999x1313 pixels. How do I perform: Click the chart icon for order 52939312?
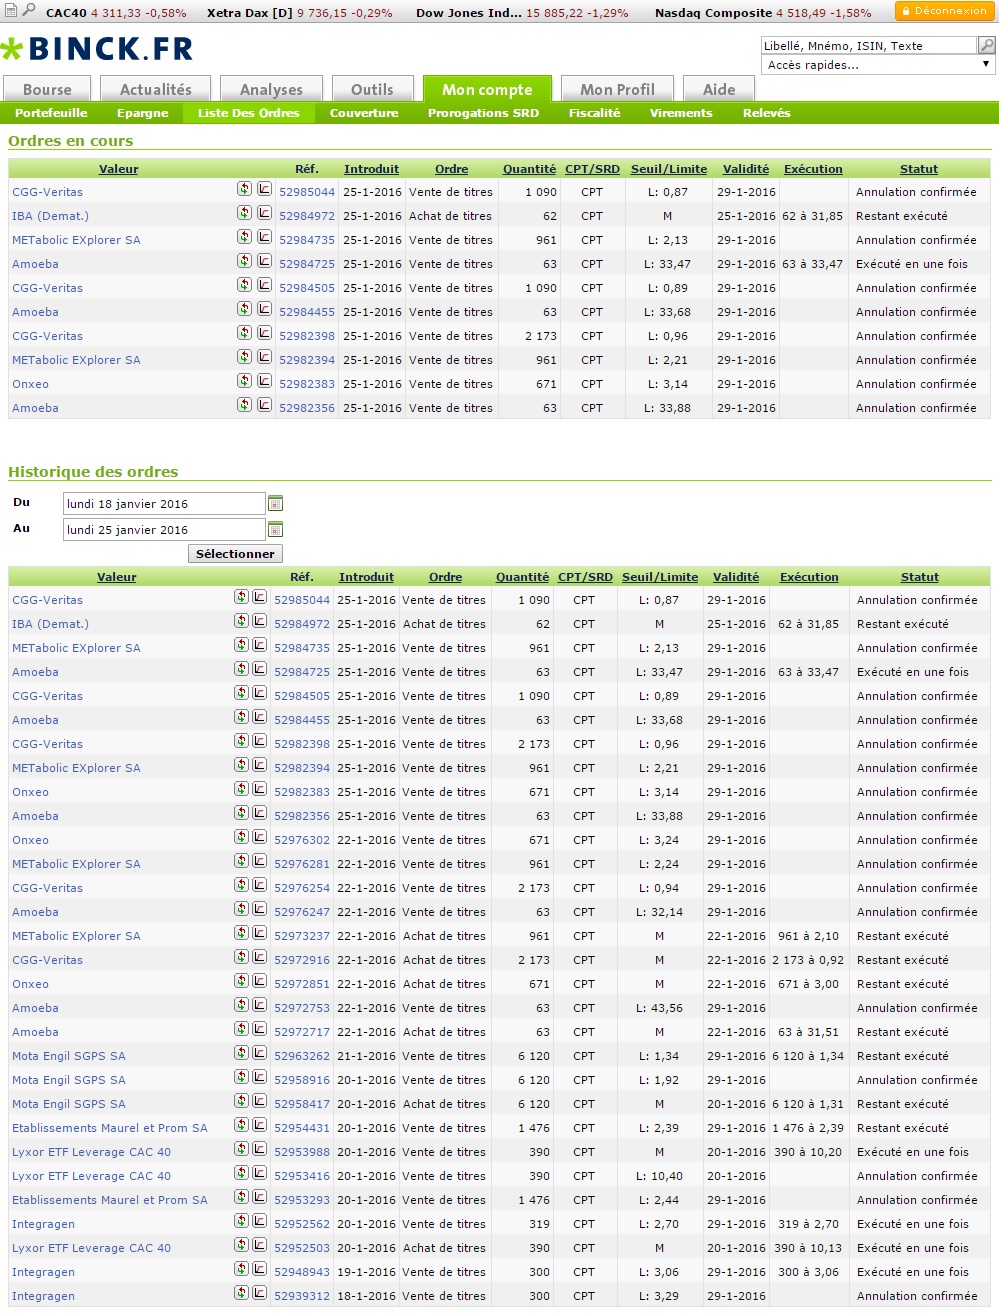tap(259, 1293)
